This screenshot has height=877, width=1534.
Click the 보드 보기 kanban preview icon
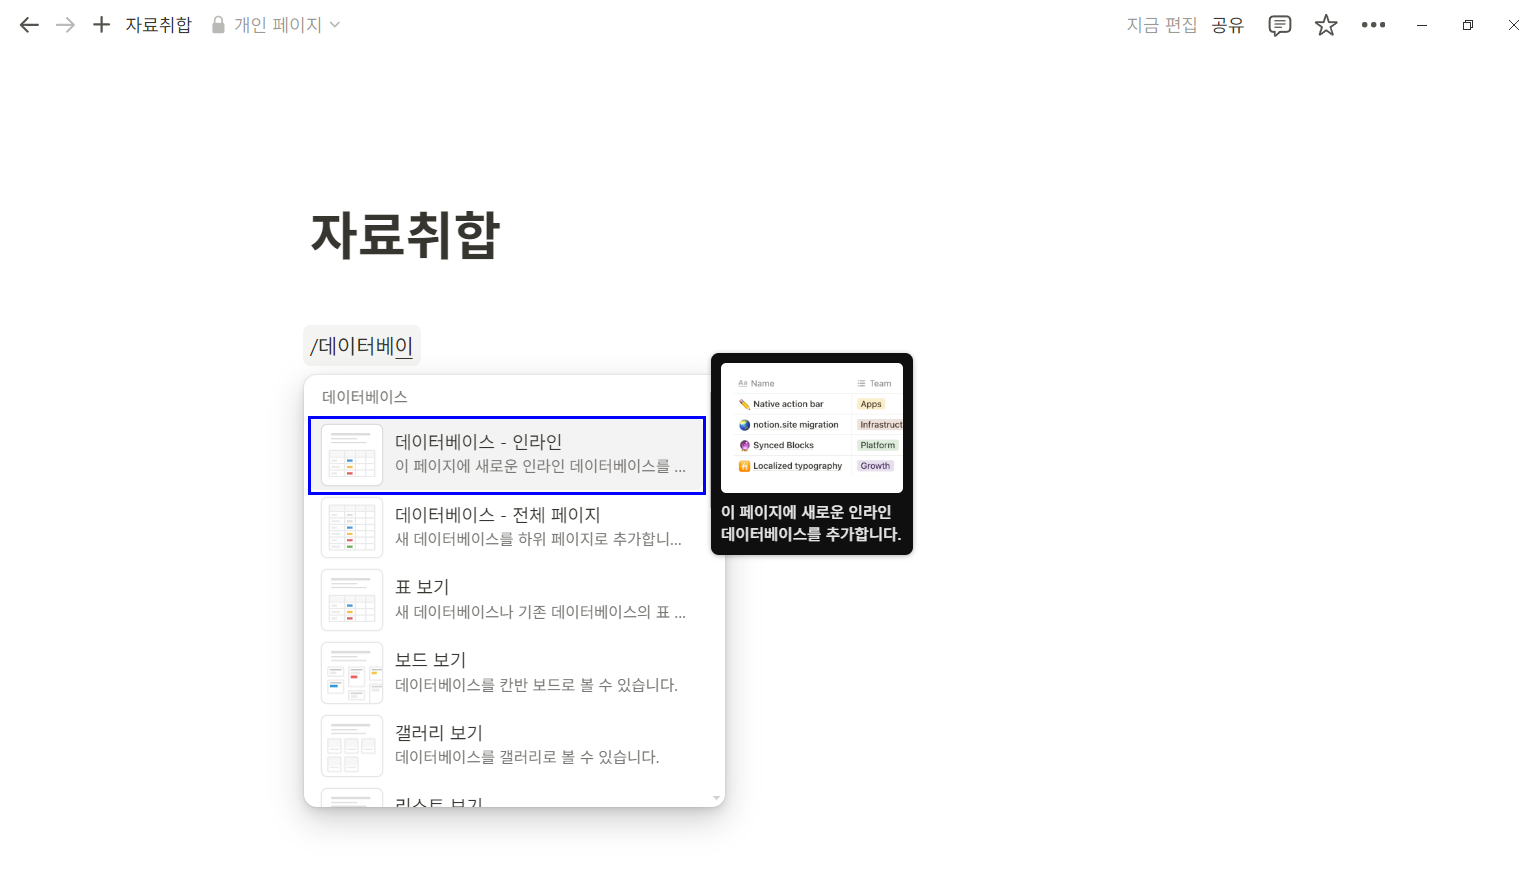pos(352,672)
